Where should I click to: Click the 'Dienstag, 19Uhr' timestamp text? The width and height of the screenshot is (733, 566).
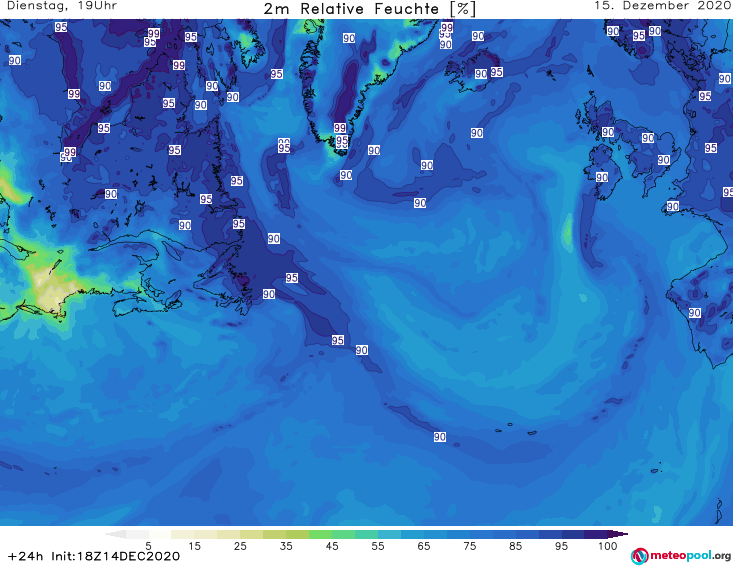62,6
